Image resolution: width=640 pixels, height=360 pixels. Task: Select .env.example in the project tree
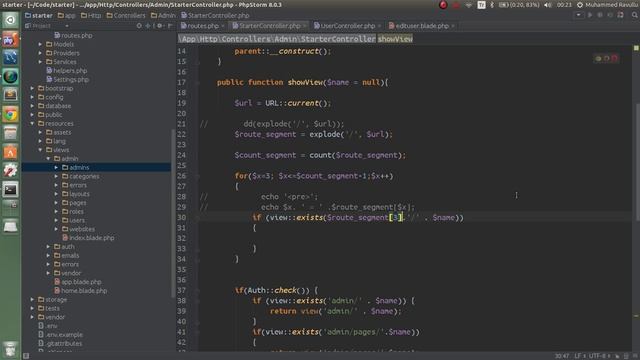click(x=60, y=335)
